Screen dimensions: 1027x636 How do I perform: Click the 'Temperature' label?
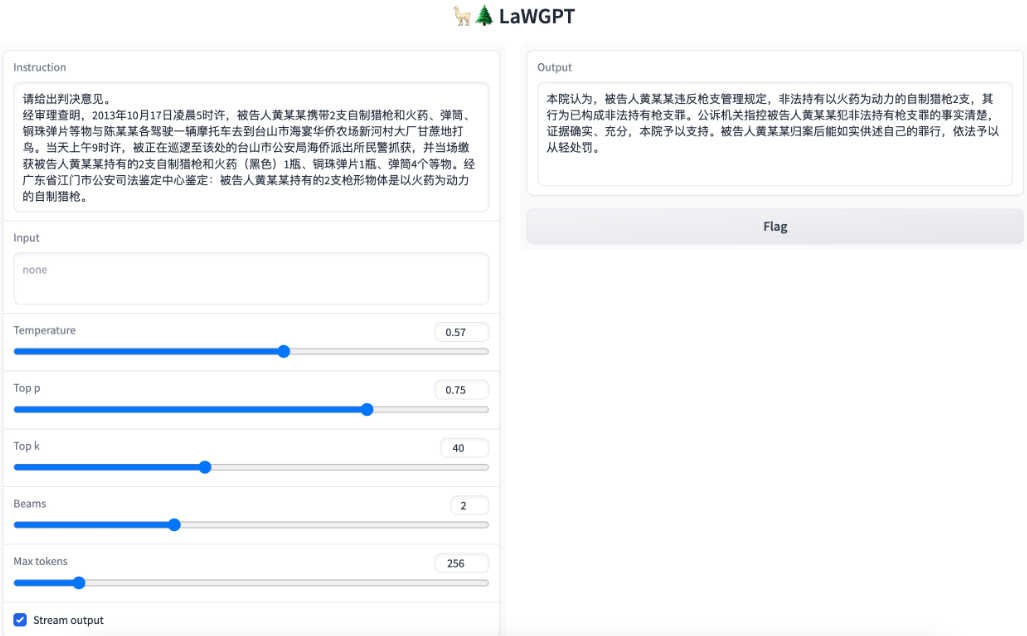45,330
